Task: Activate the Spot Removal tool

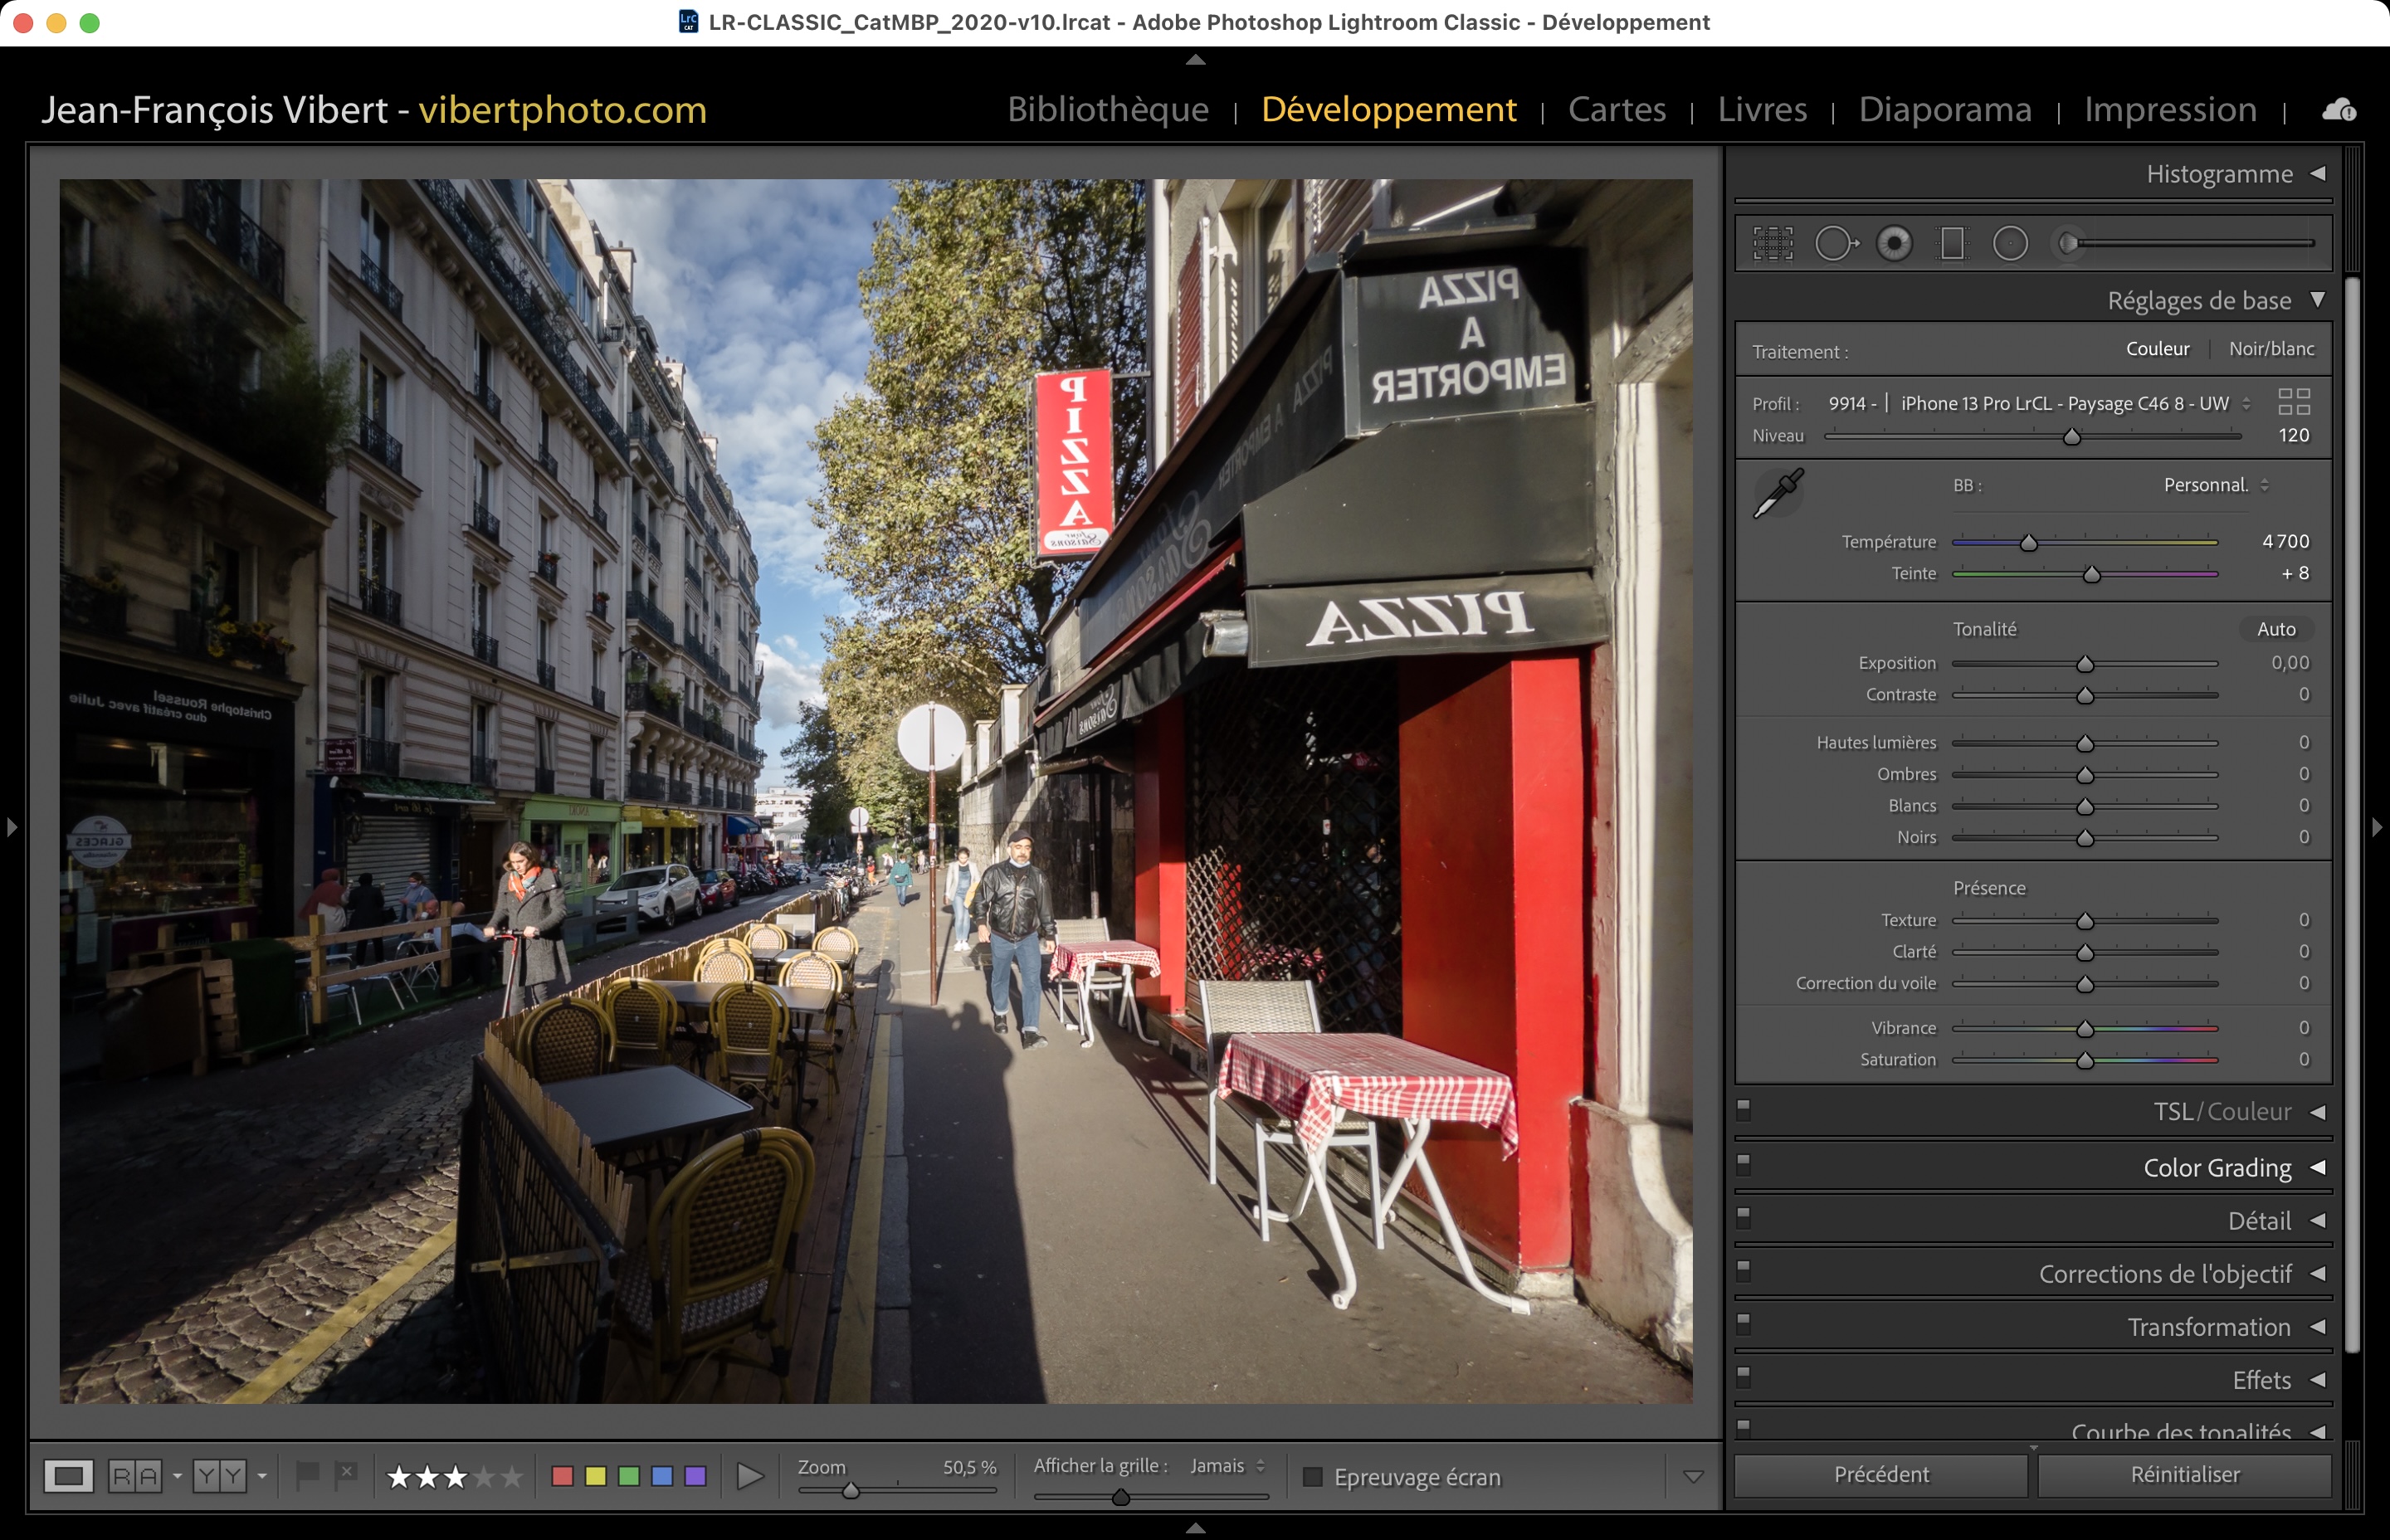Action: pyautogui.click(x=1835, y=243)
